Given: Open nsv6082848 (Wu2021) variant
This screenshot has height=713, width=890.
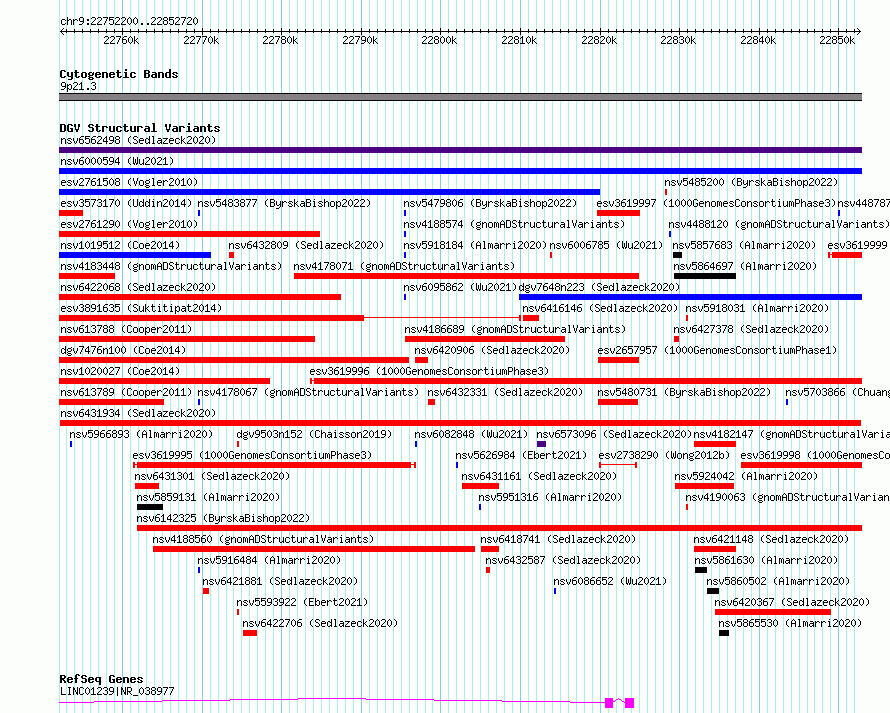Looking at the screenshot, I should (471, 434).
